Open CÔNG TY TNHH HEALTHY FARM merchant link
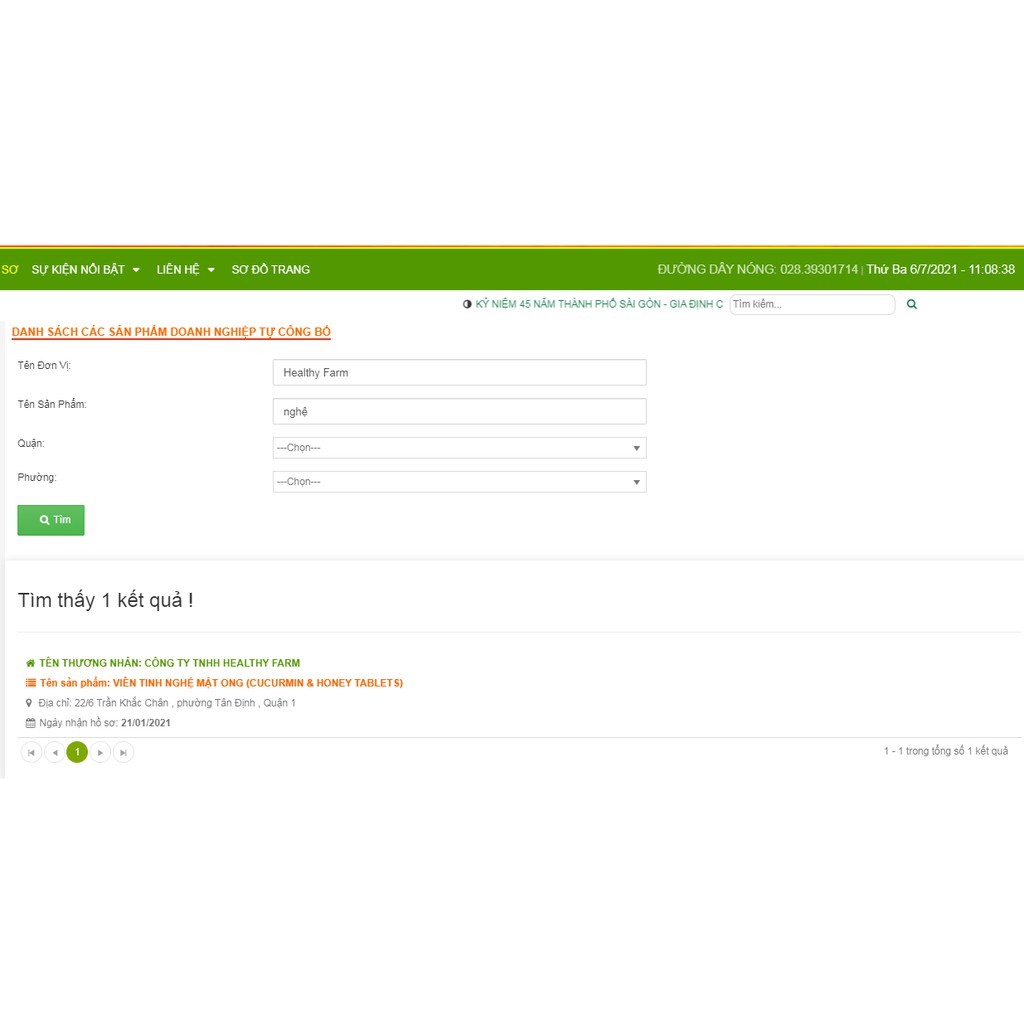 pyautogui.click(x=221, y=663)
